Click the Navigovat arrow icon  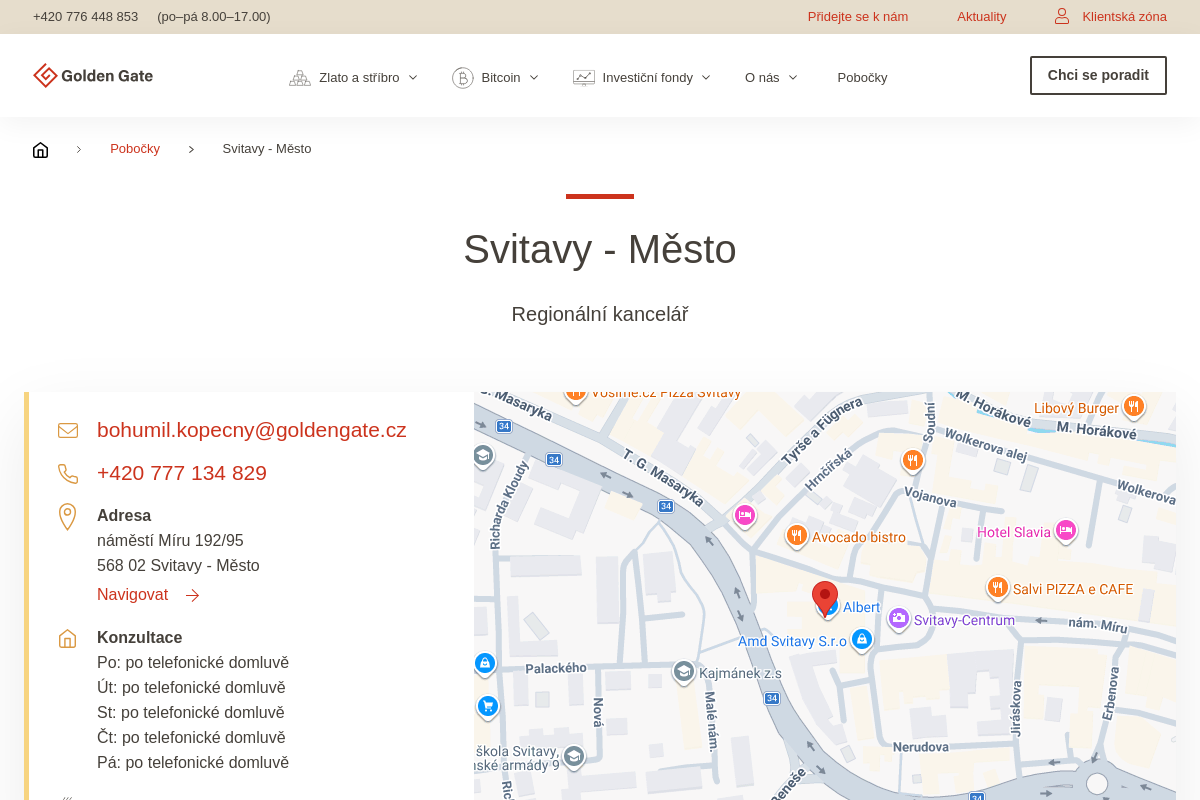193,596
